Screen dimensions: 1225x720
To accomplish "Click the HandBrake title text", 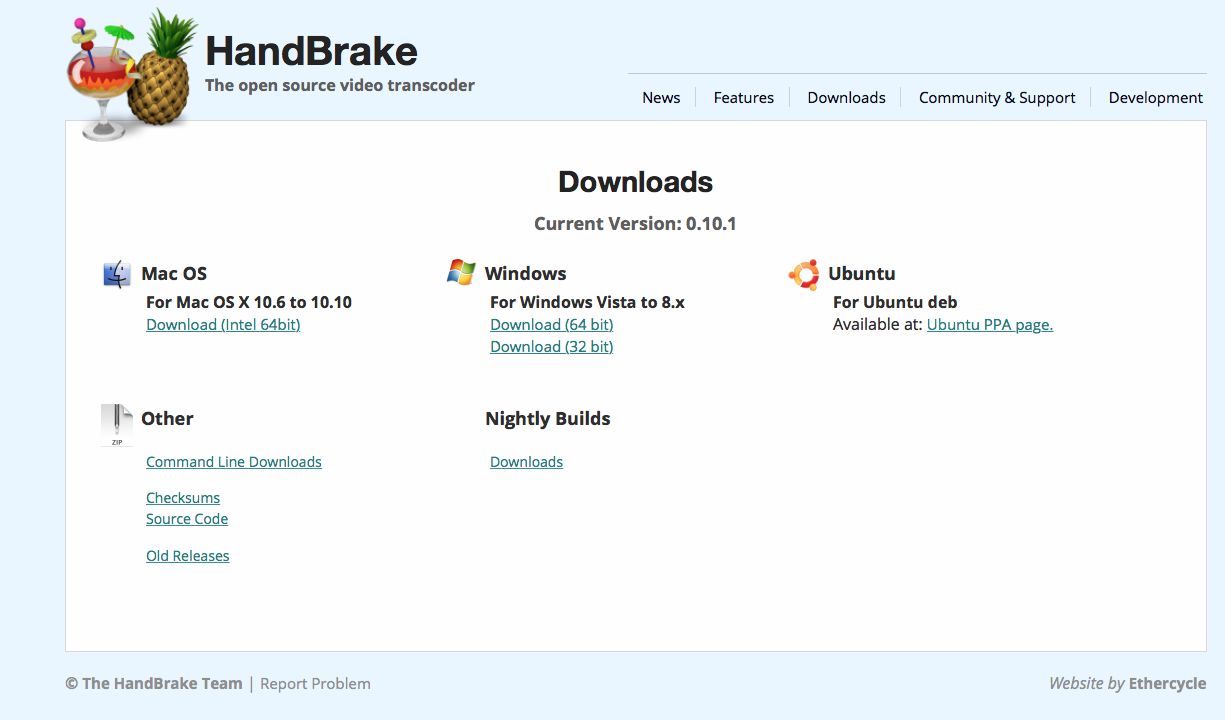I will (311, 51).
